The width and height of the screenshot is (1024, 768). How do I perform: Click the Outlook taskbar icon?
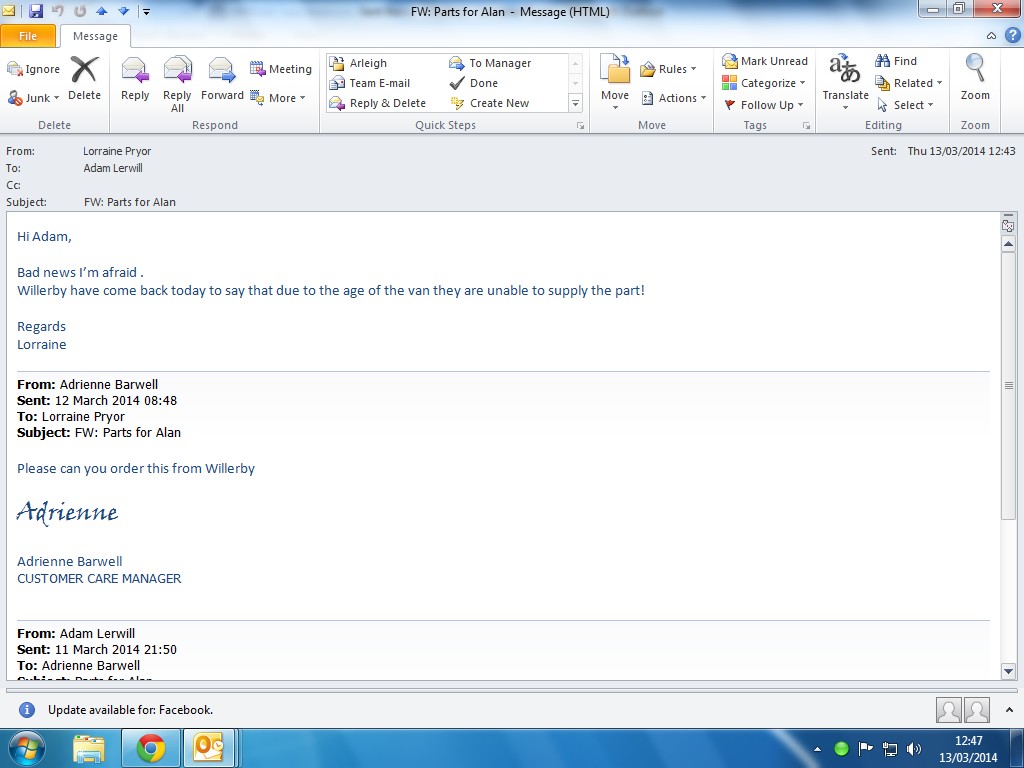(208, 748)
